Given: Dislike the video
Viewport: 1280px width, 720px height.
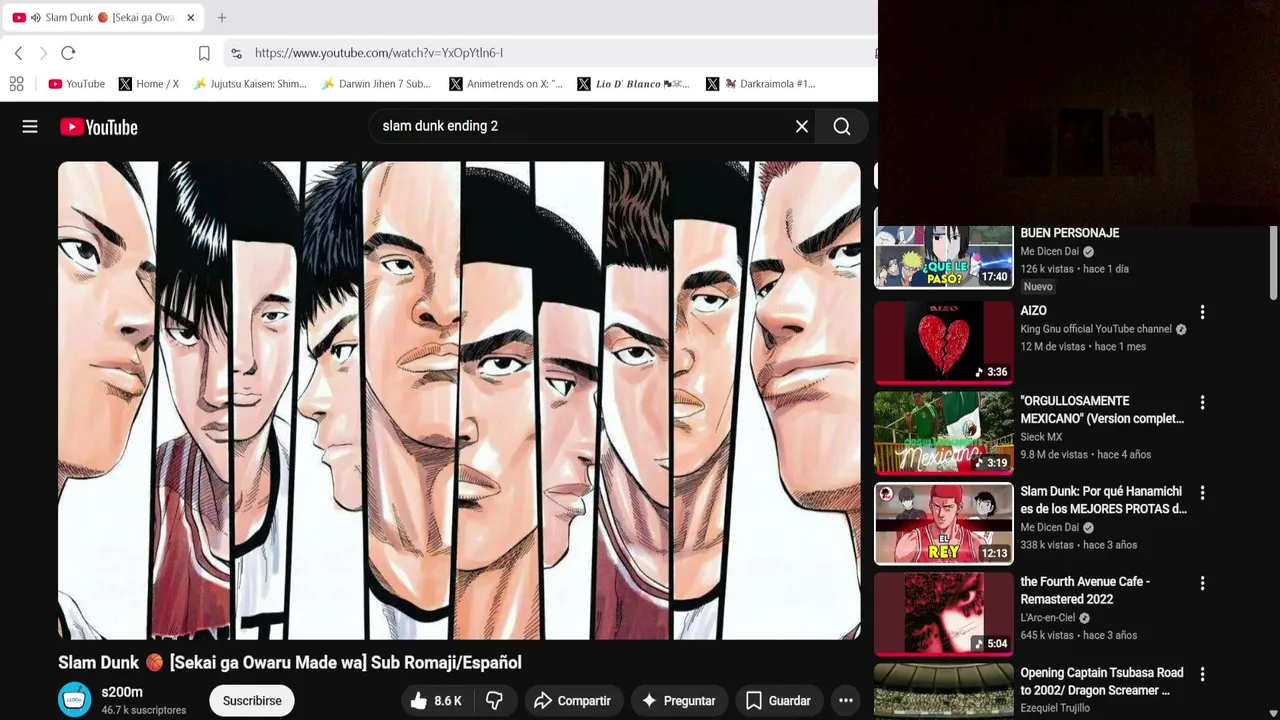Looking at the screenshot, I should (x=494, y=701).
